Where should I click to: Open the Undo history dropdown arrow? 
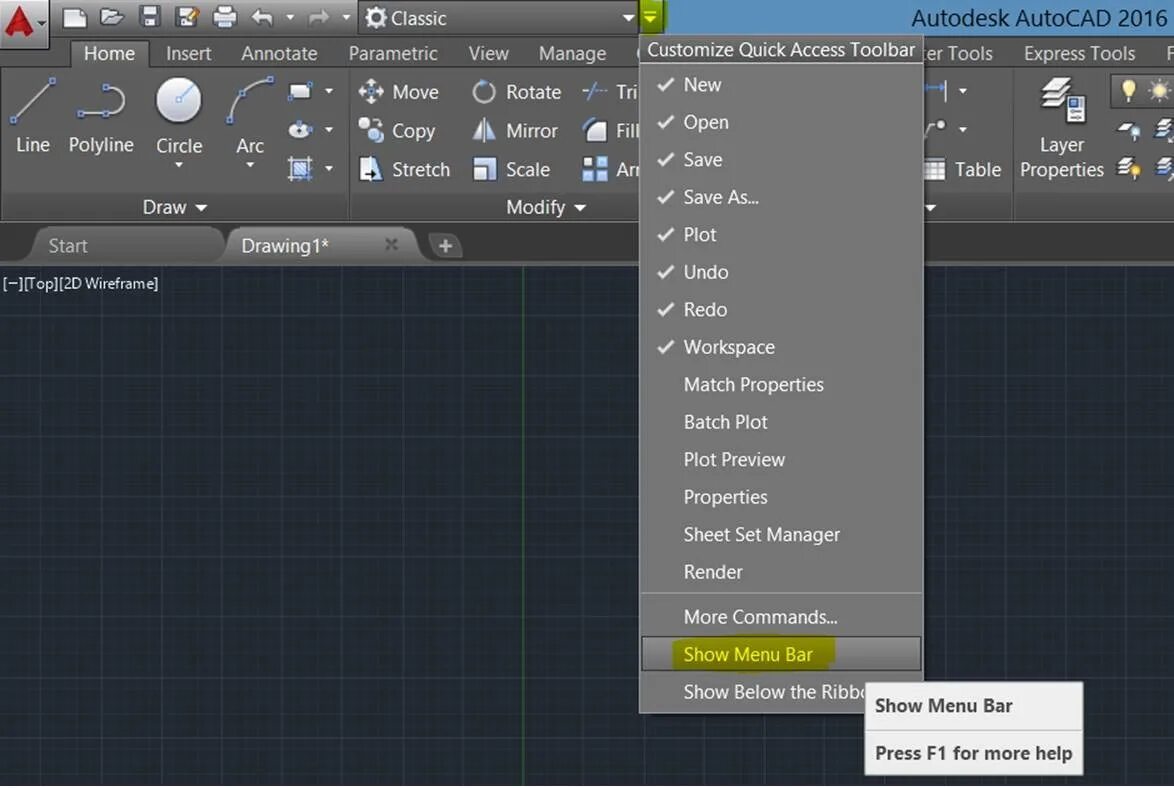290,17
